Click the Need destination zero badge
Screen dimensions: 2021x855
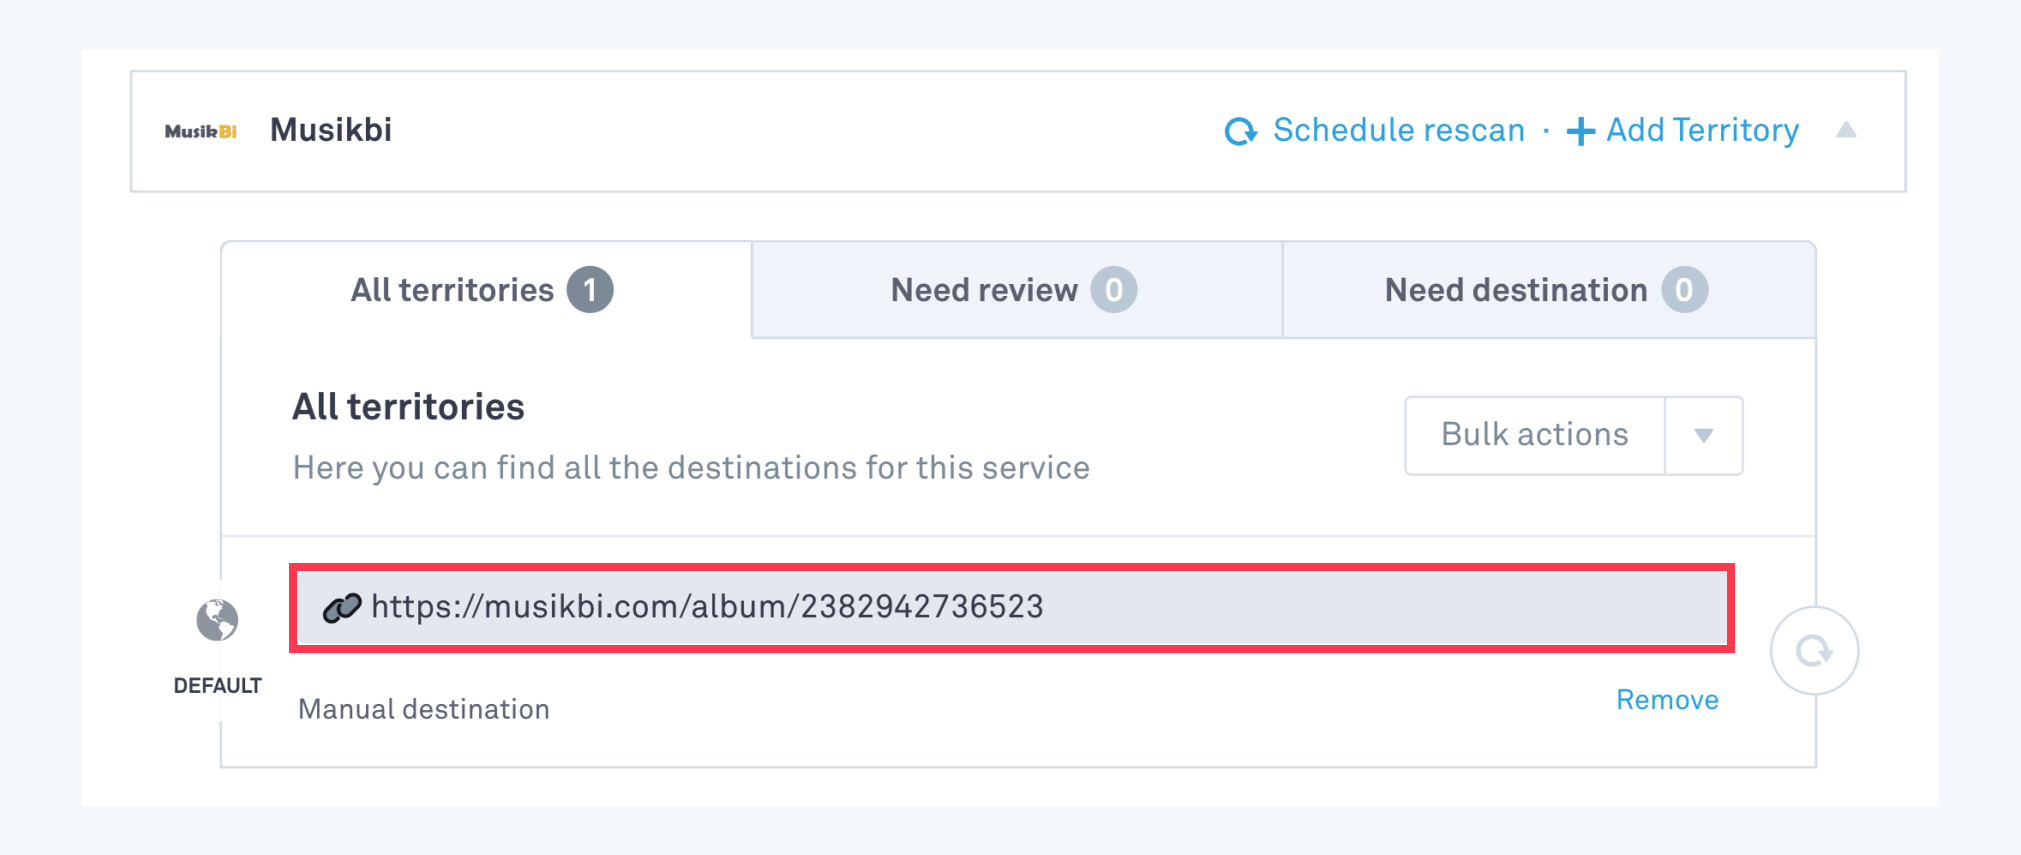[1685, 290]
